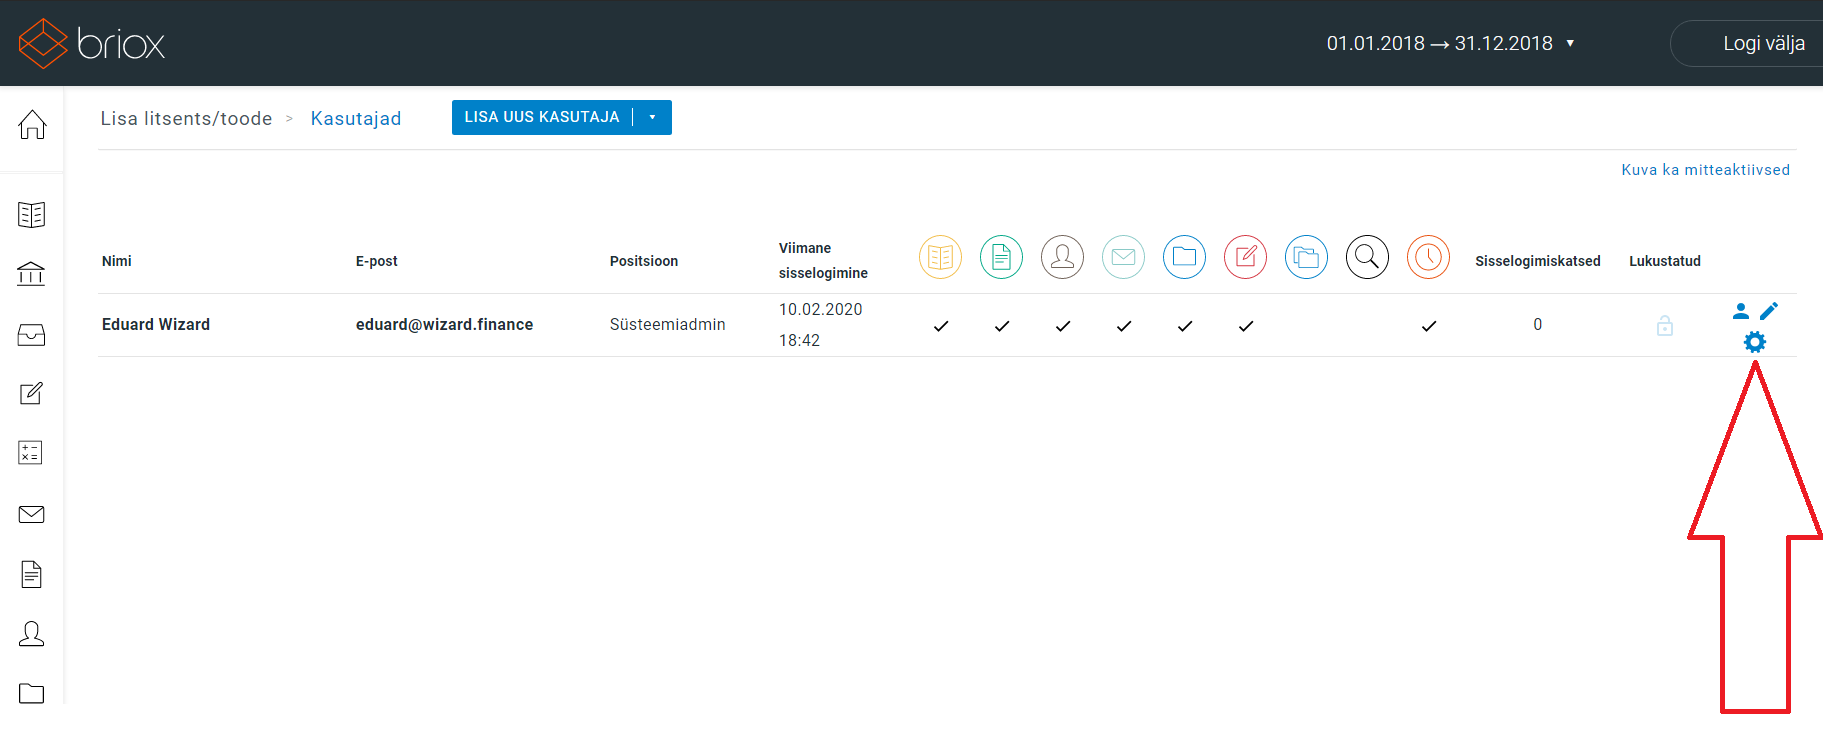Click the briox logo
The image size is (1823, 736).
point(92,43)
